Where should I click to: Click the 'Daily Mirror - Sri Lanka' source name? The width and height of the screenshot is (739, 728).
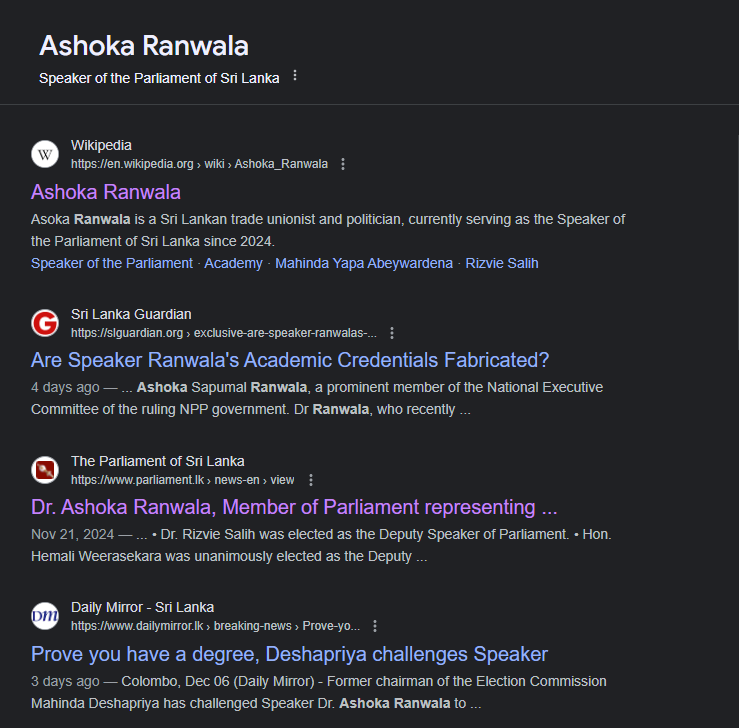(x=142, y=607)
